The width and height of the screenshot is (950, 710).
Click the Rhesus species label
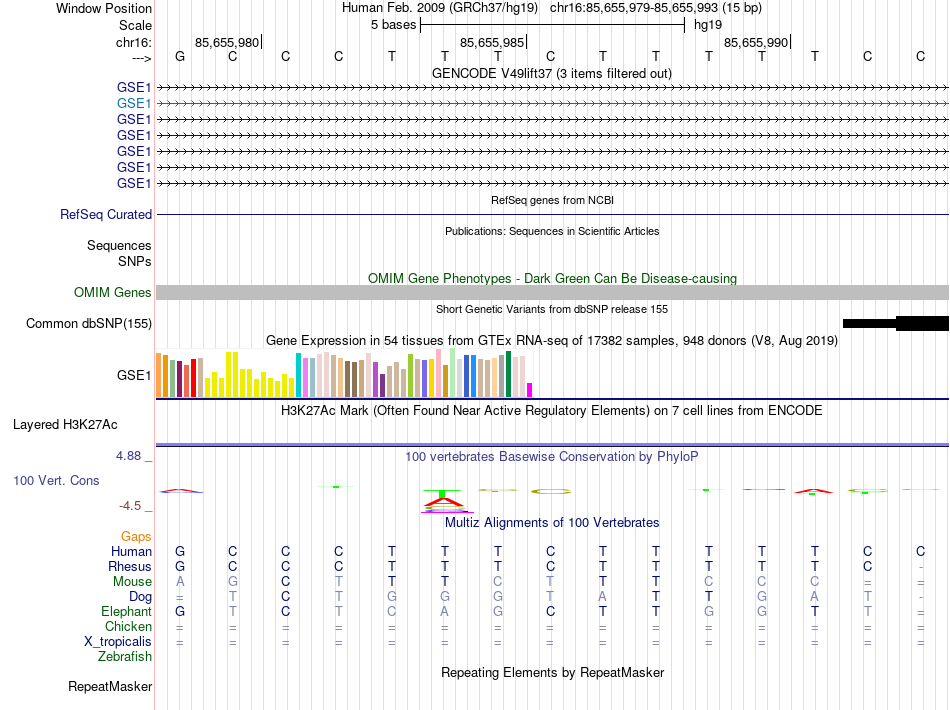(x=130, y=566)
